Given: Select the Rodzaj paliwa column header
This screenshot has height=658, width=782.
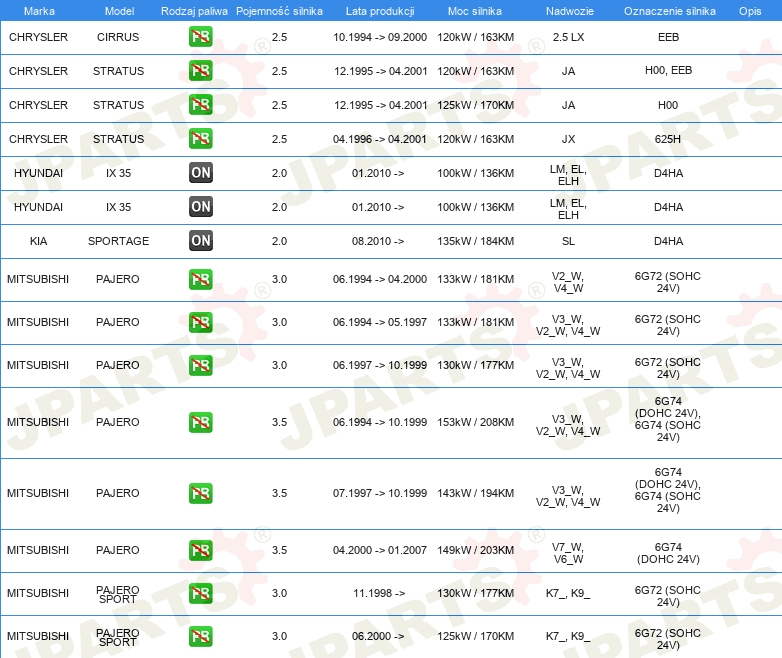Looking at the screenshot, I should tap(194, 11).
